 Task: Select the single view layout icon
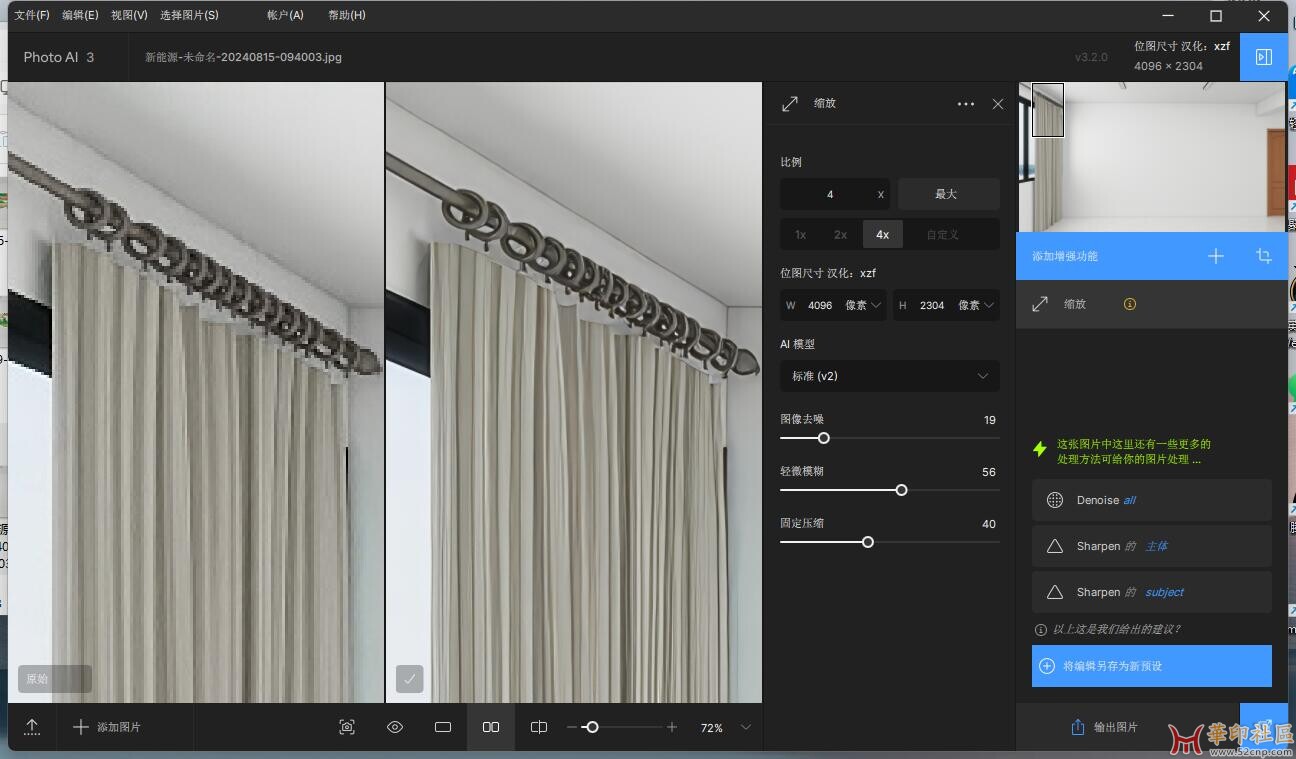click(443, 727)
